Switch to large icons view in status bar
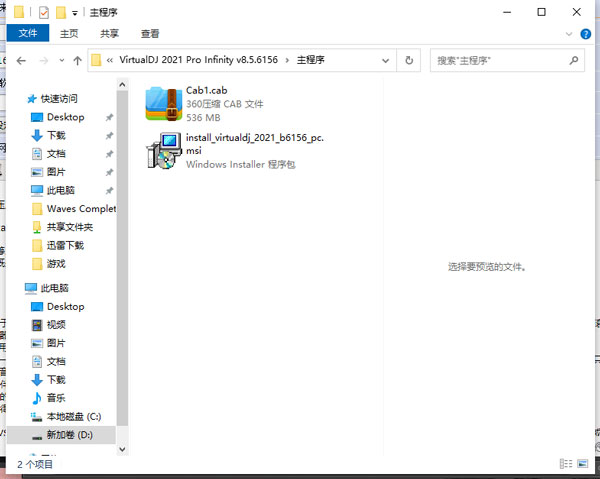 click(x=582, y=464)
